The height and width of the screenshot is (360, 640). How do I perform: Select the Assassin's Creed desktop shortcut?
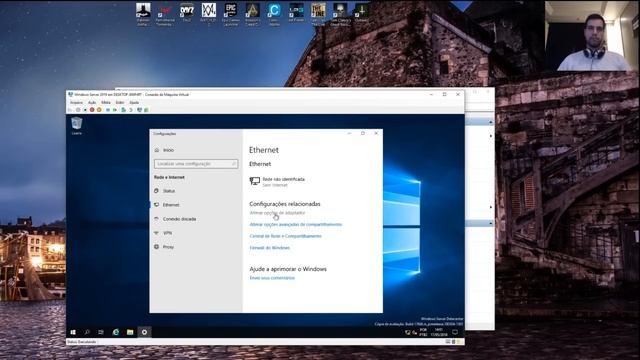[252, 14]
